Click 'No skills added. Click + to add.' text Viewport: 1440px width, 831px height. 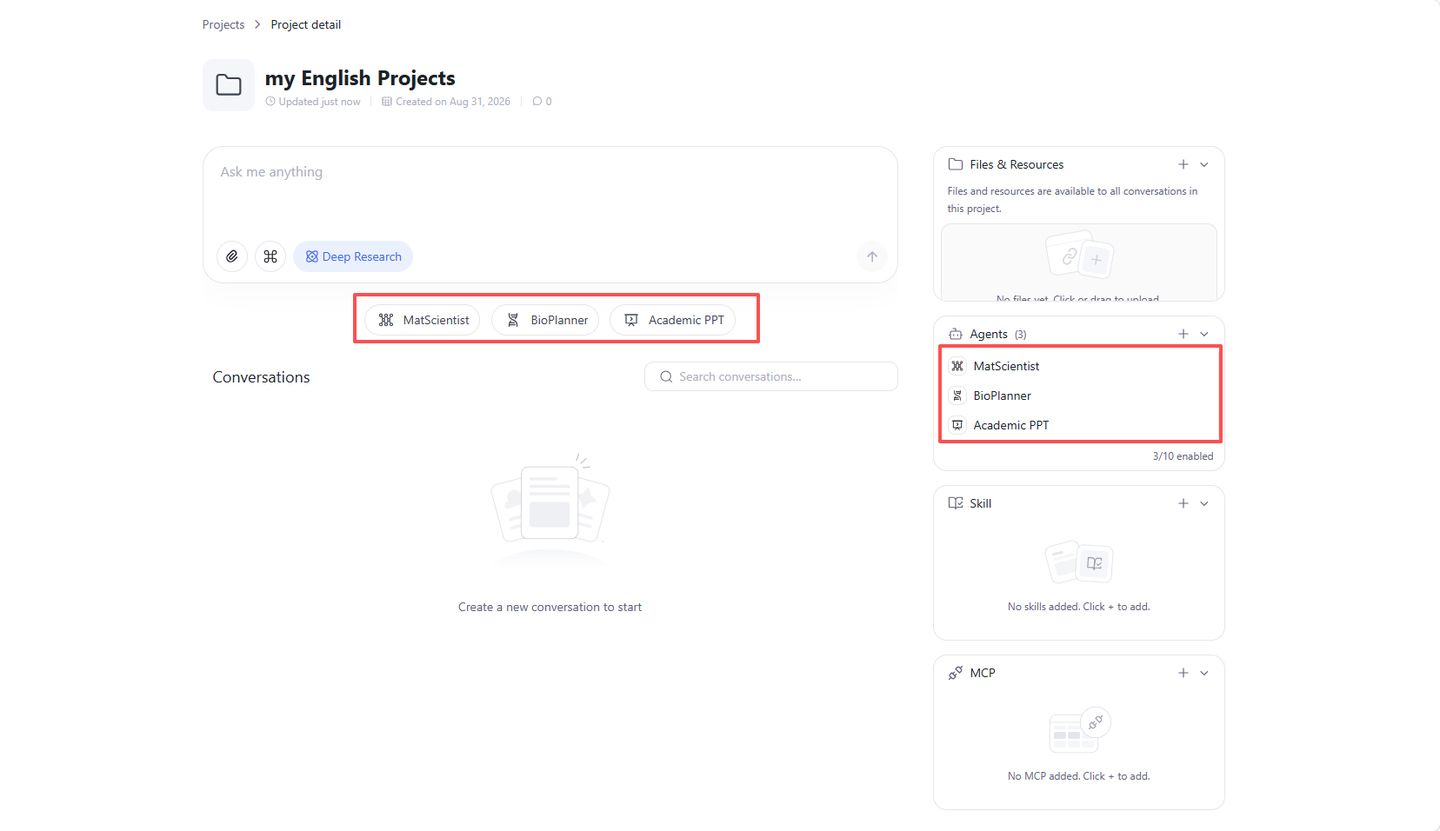click(1079, 606)
